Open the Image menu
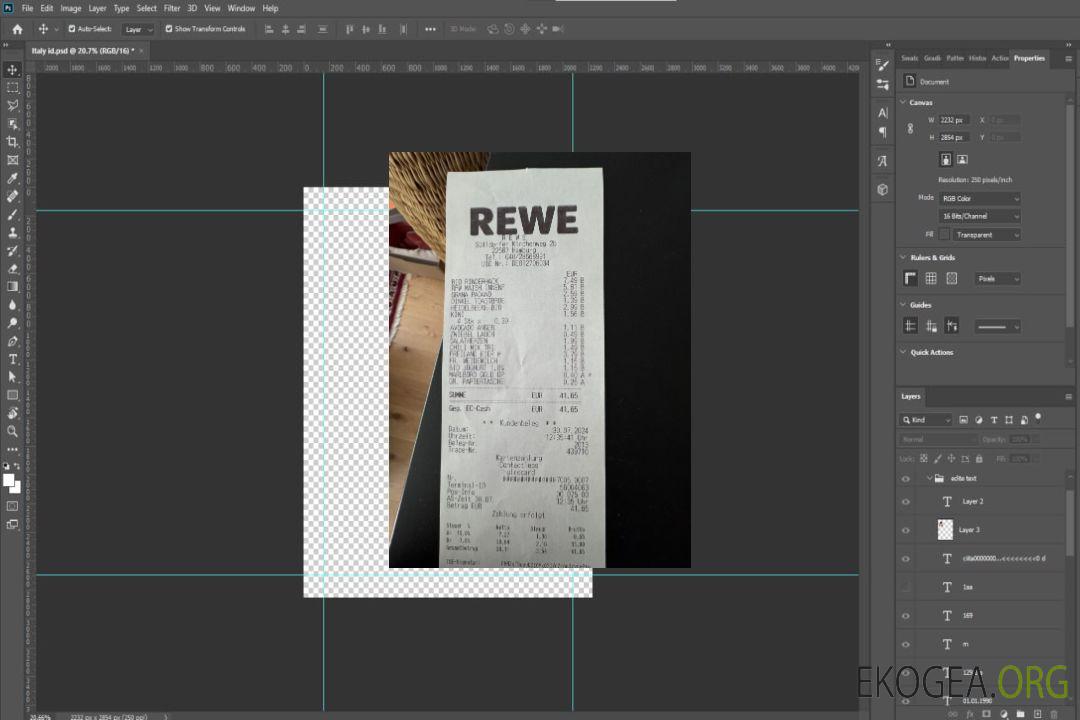Image resolution: width=1080 pixels, height=720 pixels. (x=70, y=8)
